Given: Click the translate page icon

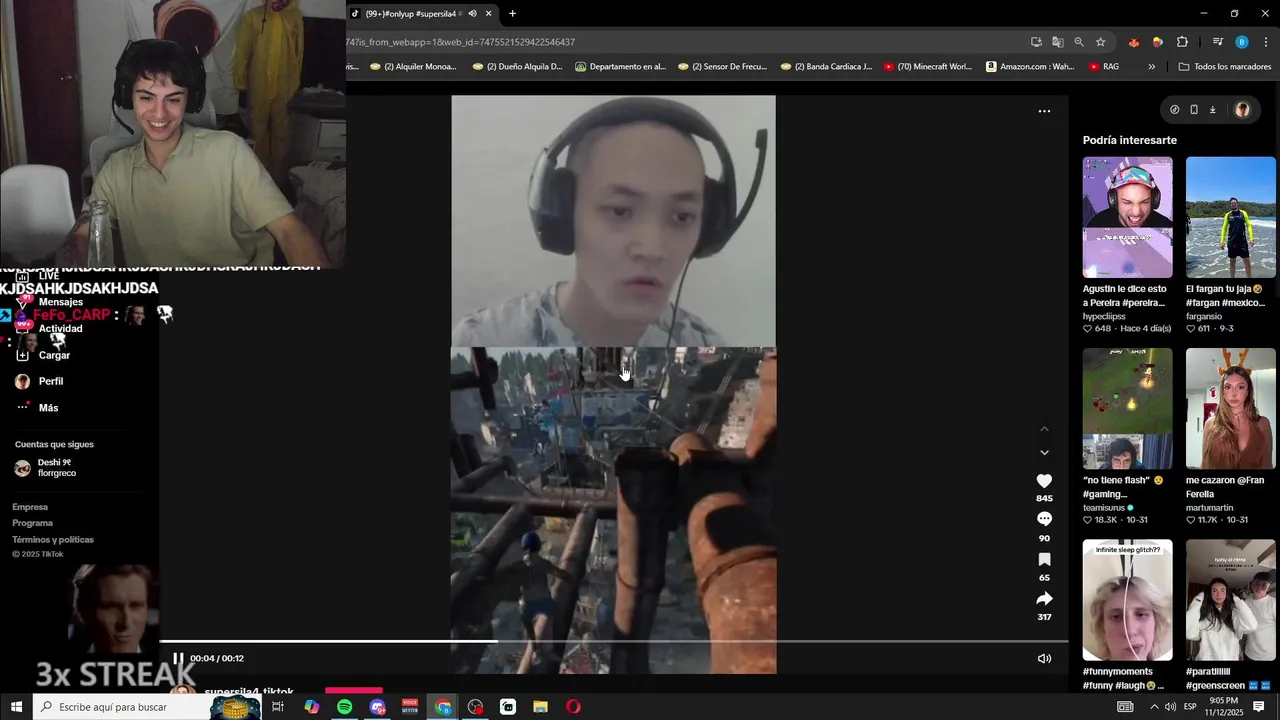Looking at the screenshot, I should [1057, 42].
